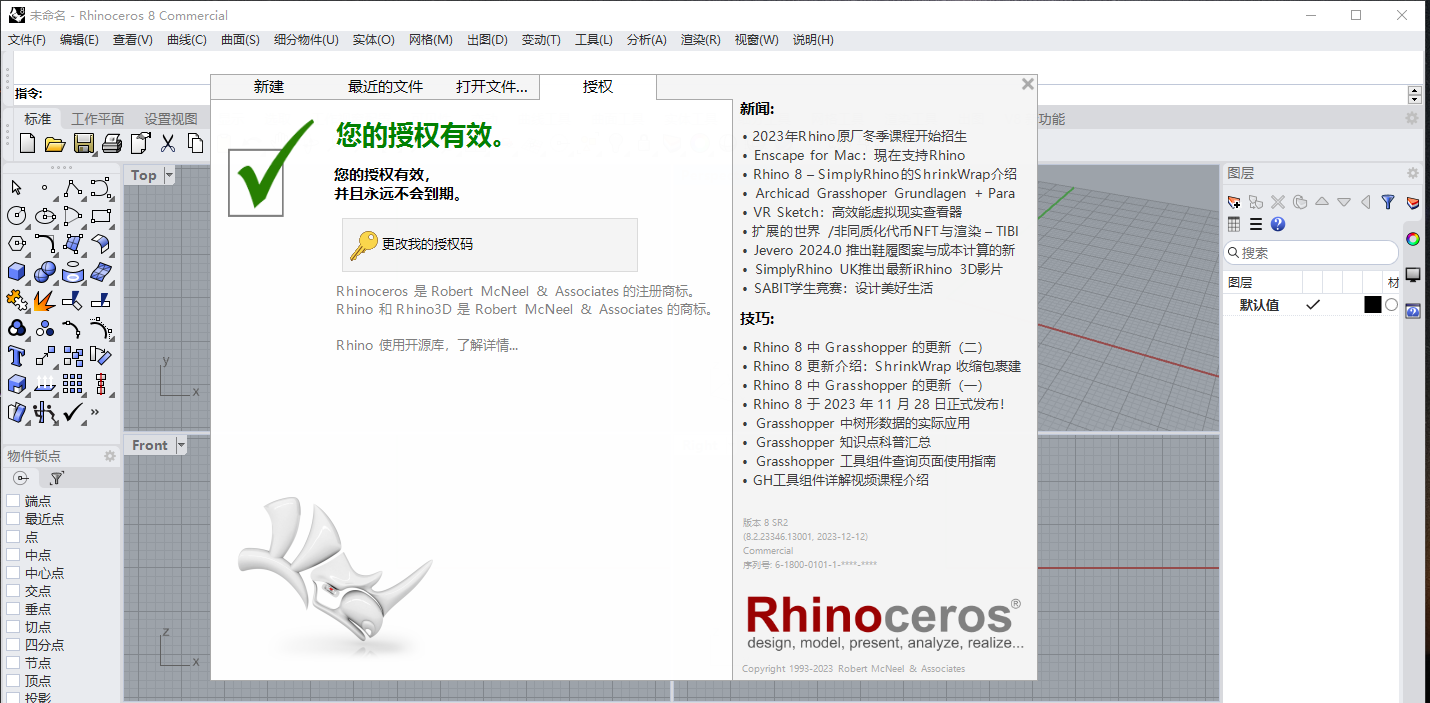
Task: Select the Polyline tool
Action: tap(73, 188)
